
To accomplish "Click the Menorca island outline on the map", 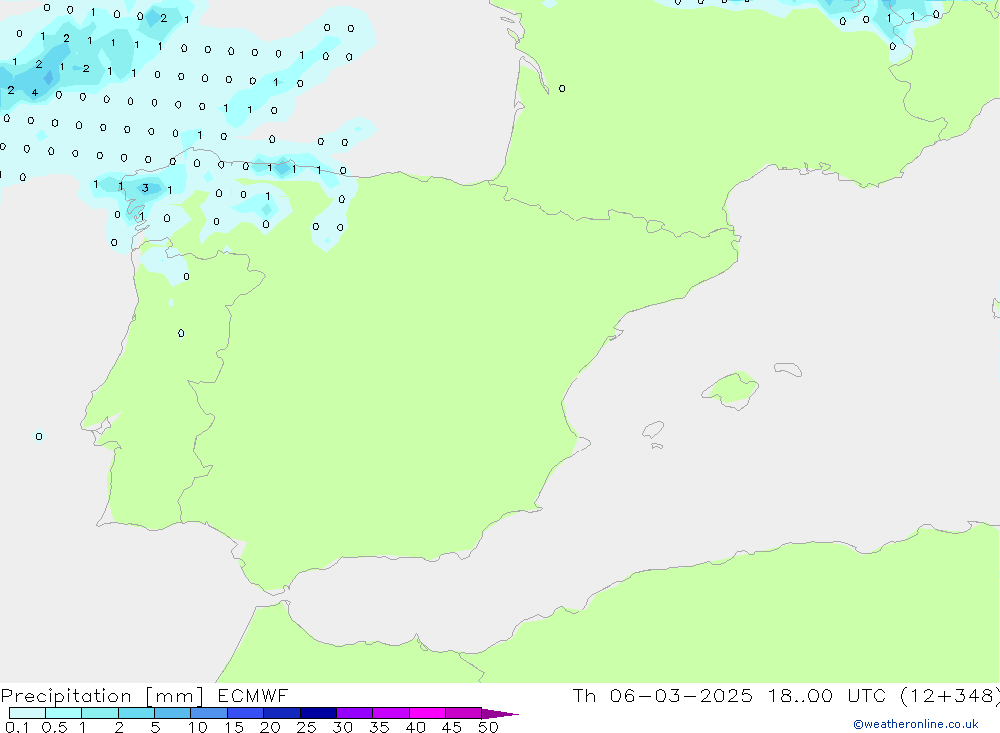I will point(788,369).
